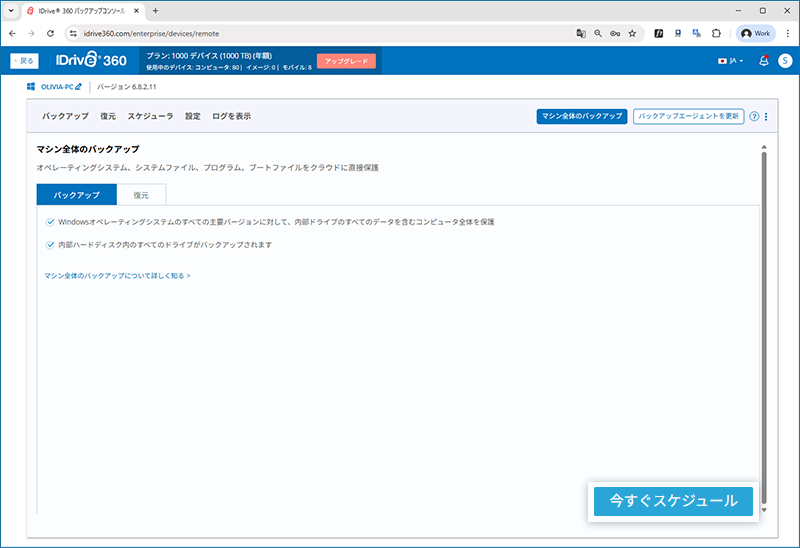The height and width of the screenshot is (548, 800).
Task: Open the user account avatar menu
Action: click(x=784, y=61)
